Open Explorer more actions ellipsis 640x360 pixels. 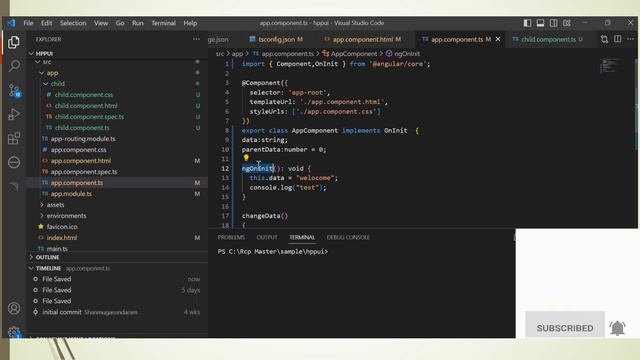tap(196, 39)
